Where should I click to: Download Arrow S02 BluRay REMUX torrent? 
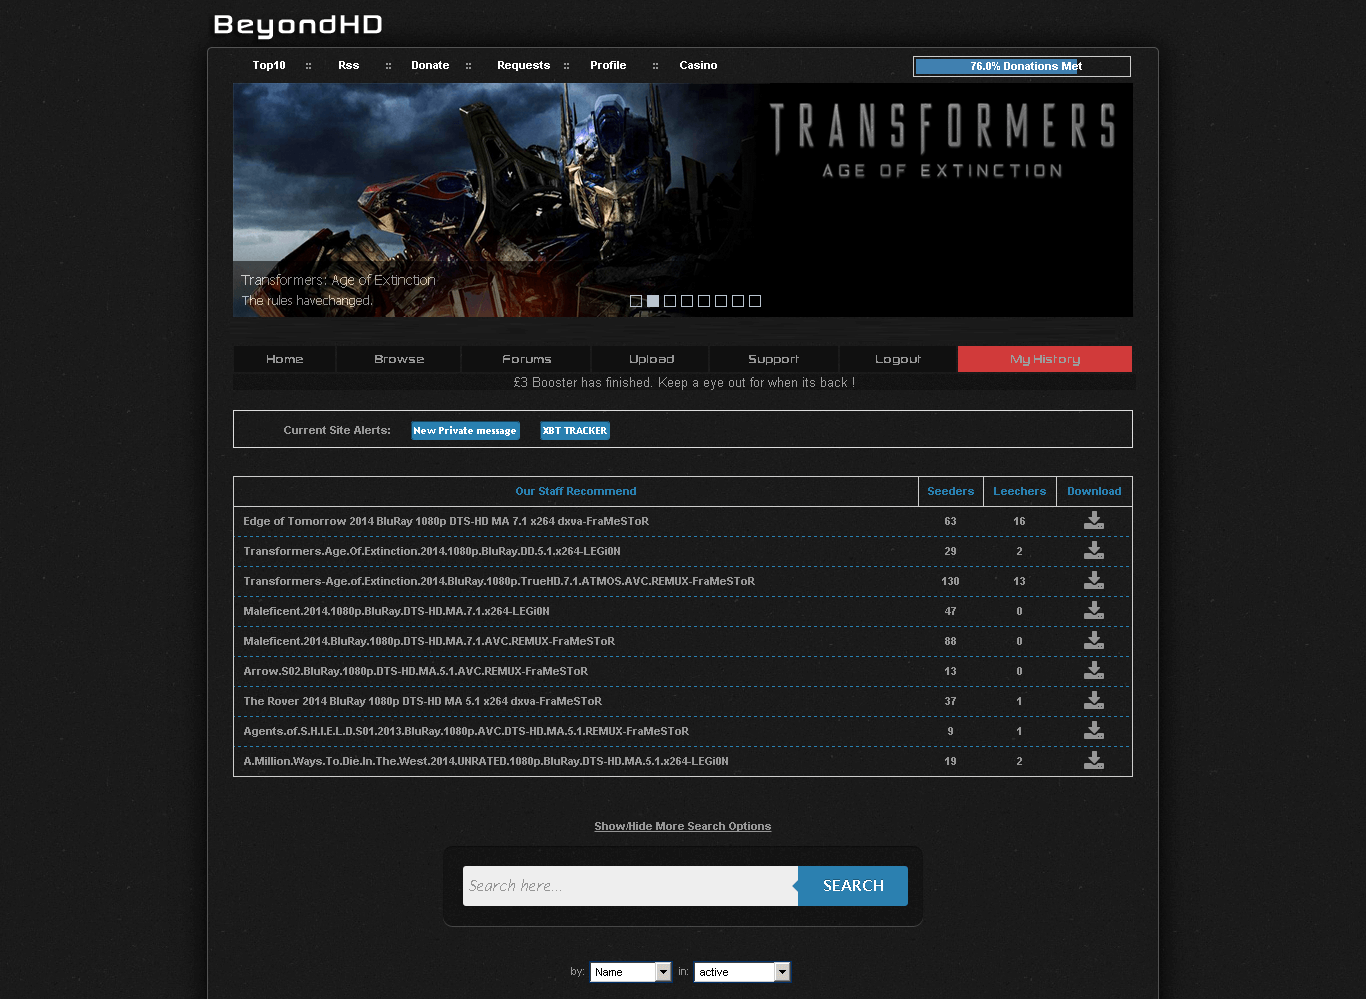coord(1094,671)
